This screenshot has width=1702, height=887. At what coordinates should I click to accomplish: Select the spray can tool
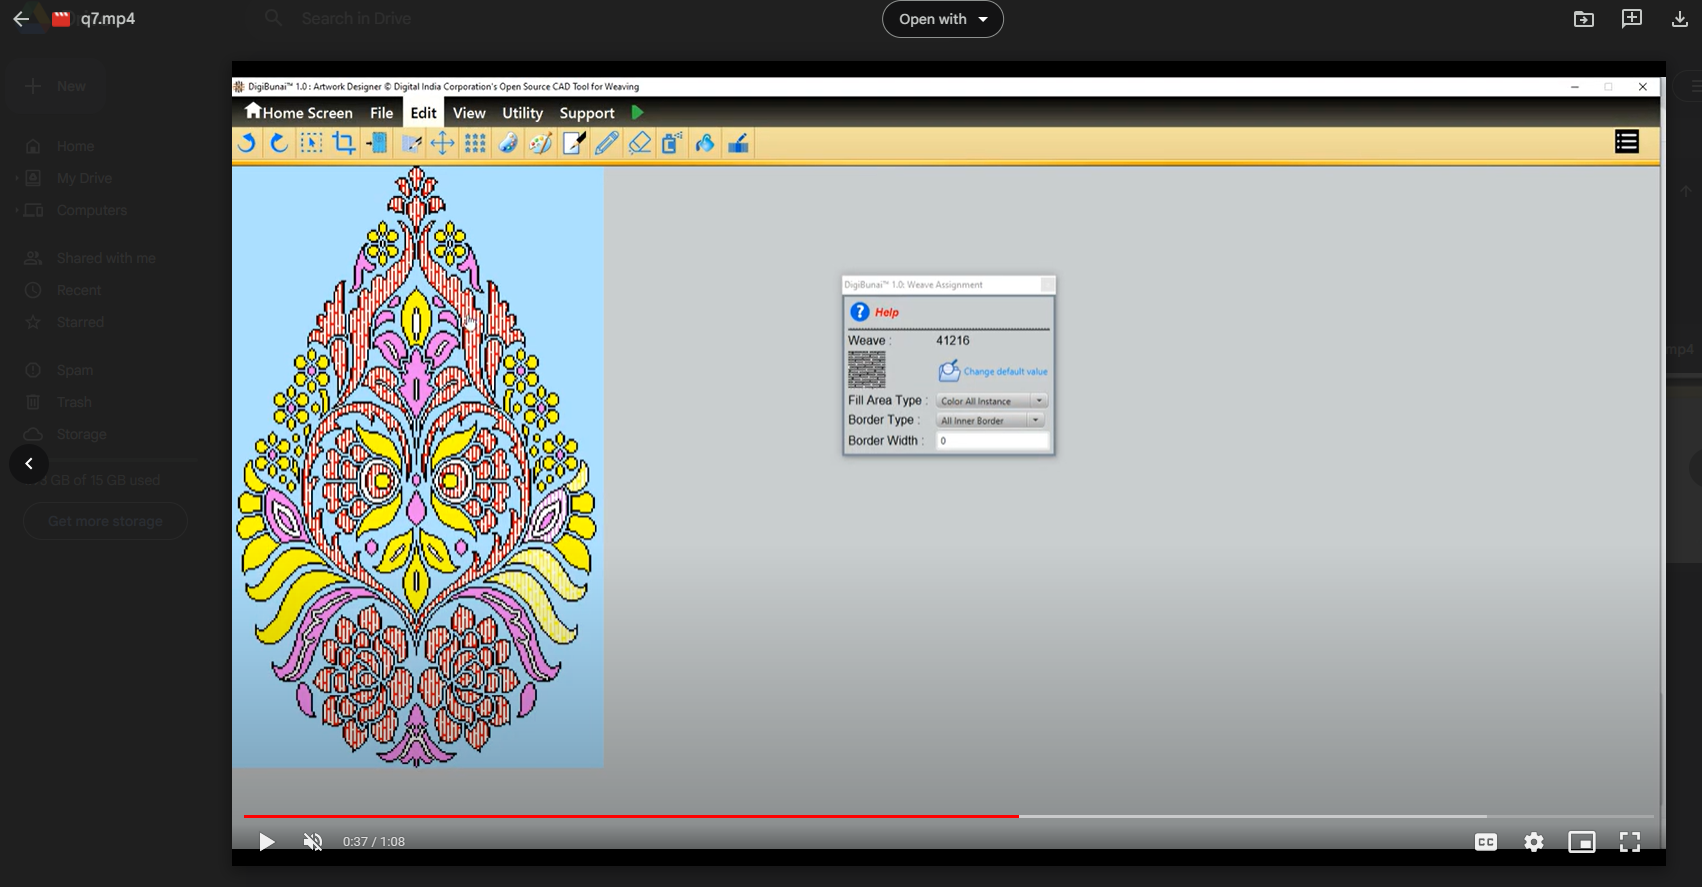click(x=672, y=143)
